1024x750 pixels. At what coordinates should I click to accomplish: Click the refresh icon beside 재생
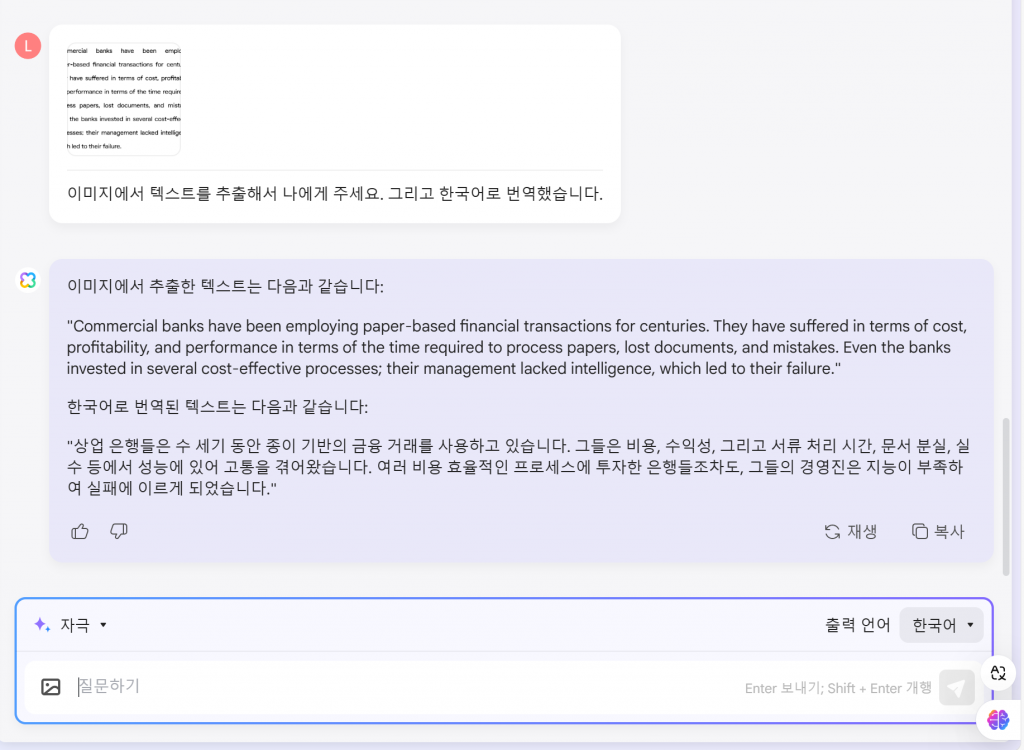click(x=831, y=531)
